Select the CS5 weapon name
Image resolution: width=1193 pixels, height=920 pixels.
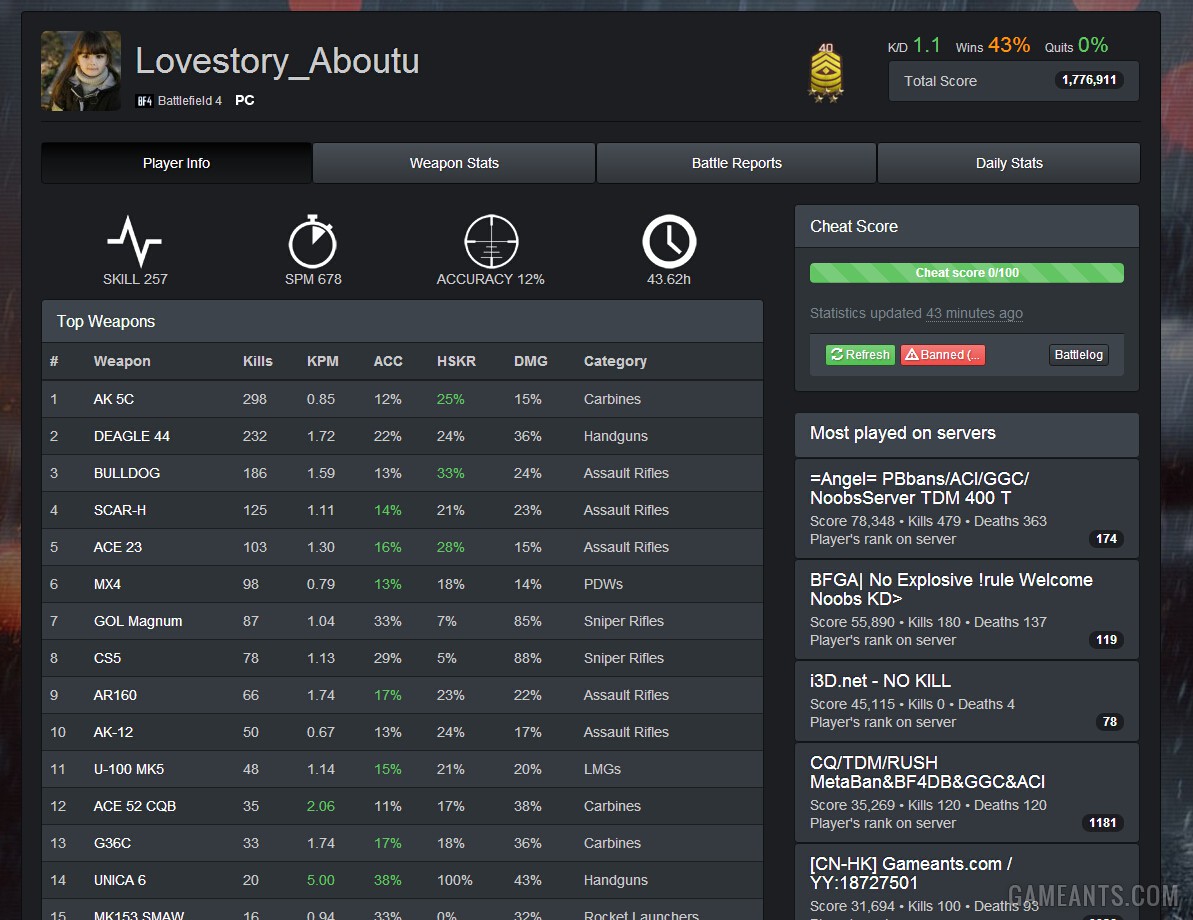click(x=107, y=658)
